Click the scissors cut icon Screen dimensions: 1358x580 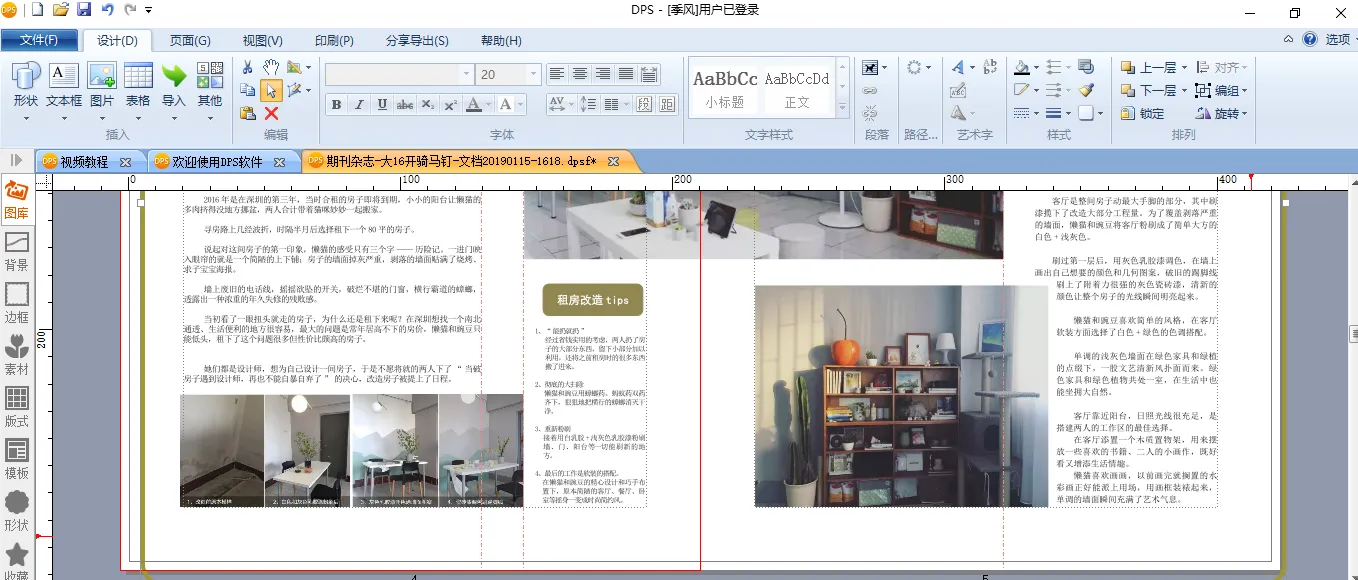click(x=248, y=67)
